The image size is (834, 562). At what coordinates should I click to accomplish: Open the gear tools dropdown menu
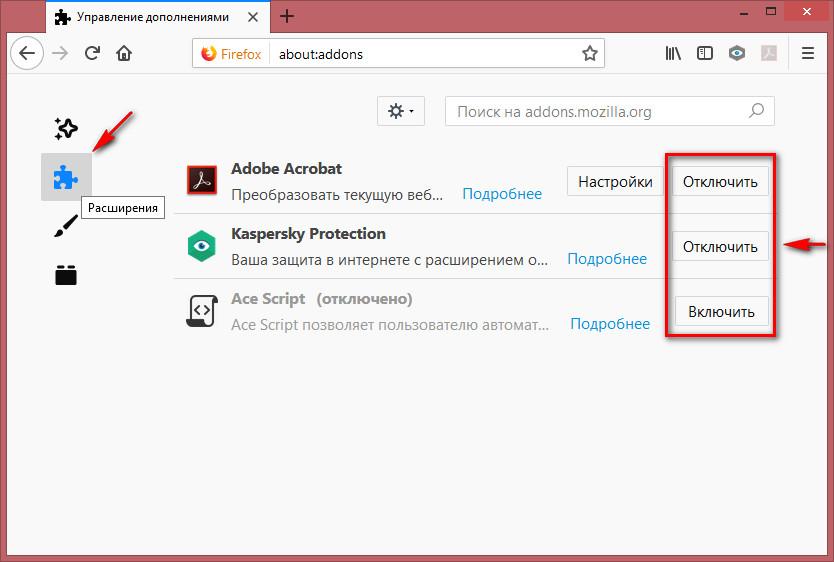[401, 111]
